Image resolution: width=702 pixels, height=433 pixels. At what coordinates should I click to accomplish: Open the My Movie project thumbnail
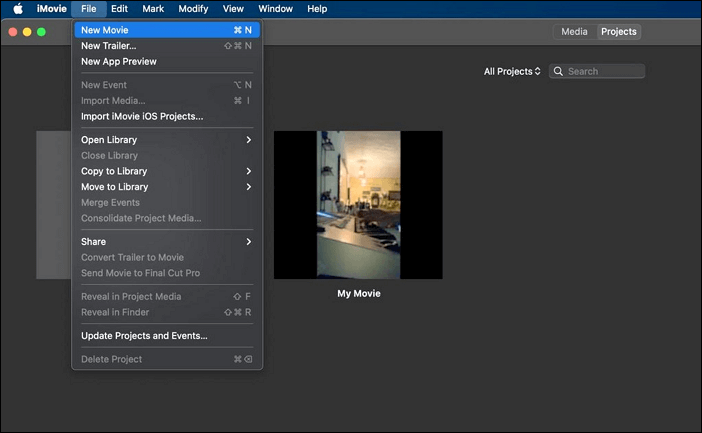click(358, 205)
